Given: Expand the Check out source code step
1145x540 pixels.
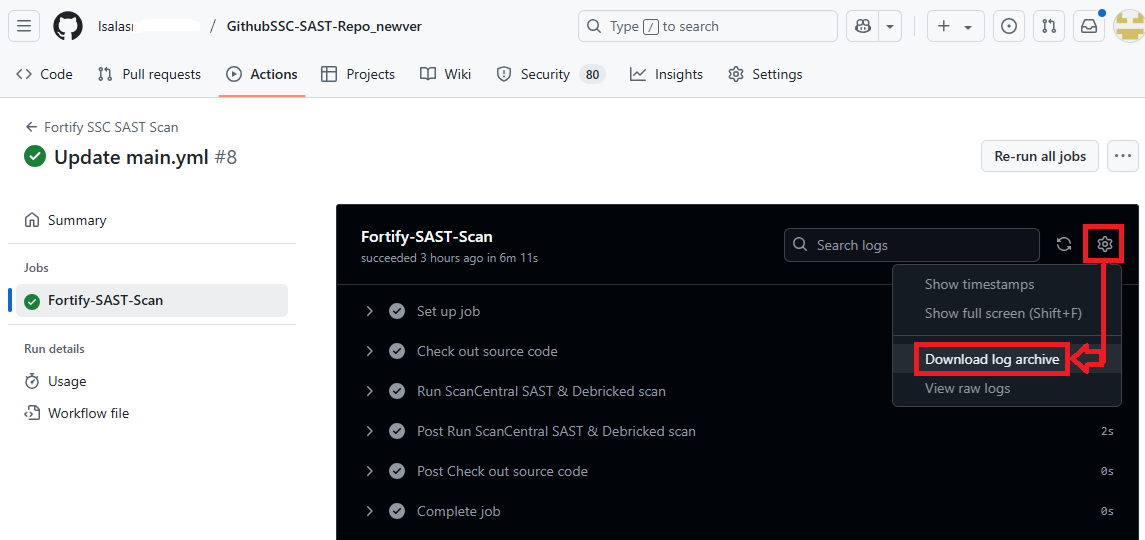Looking at the screenshot, I should (x=369, y=351).
